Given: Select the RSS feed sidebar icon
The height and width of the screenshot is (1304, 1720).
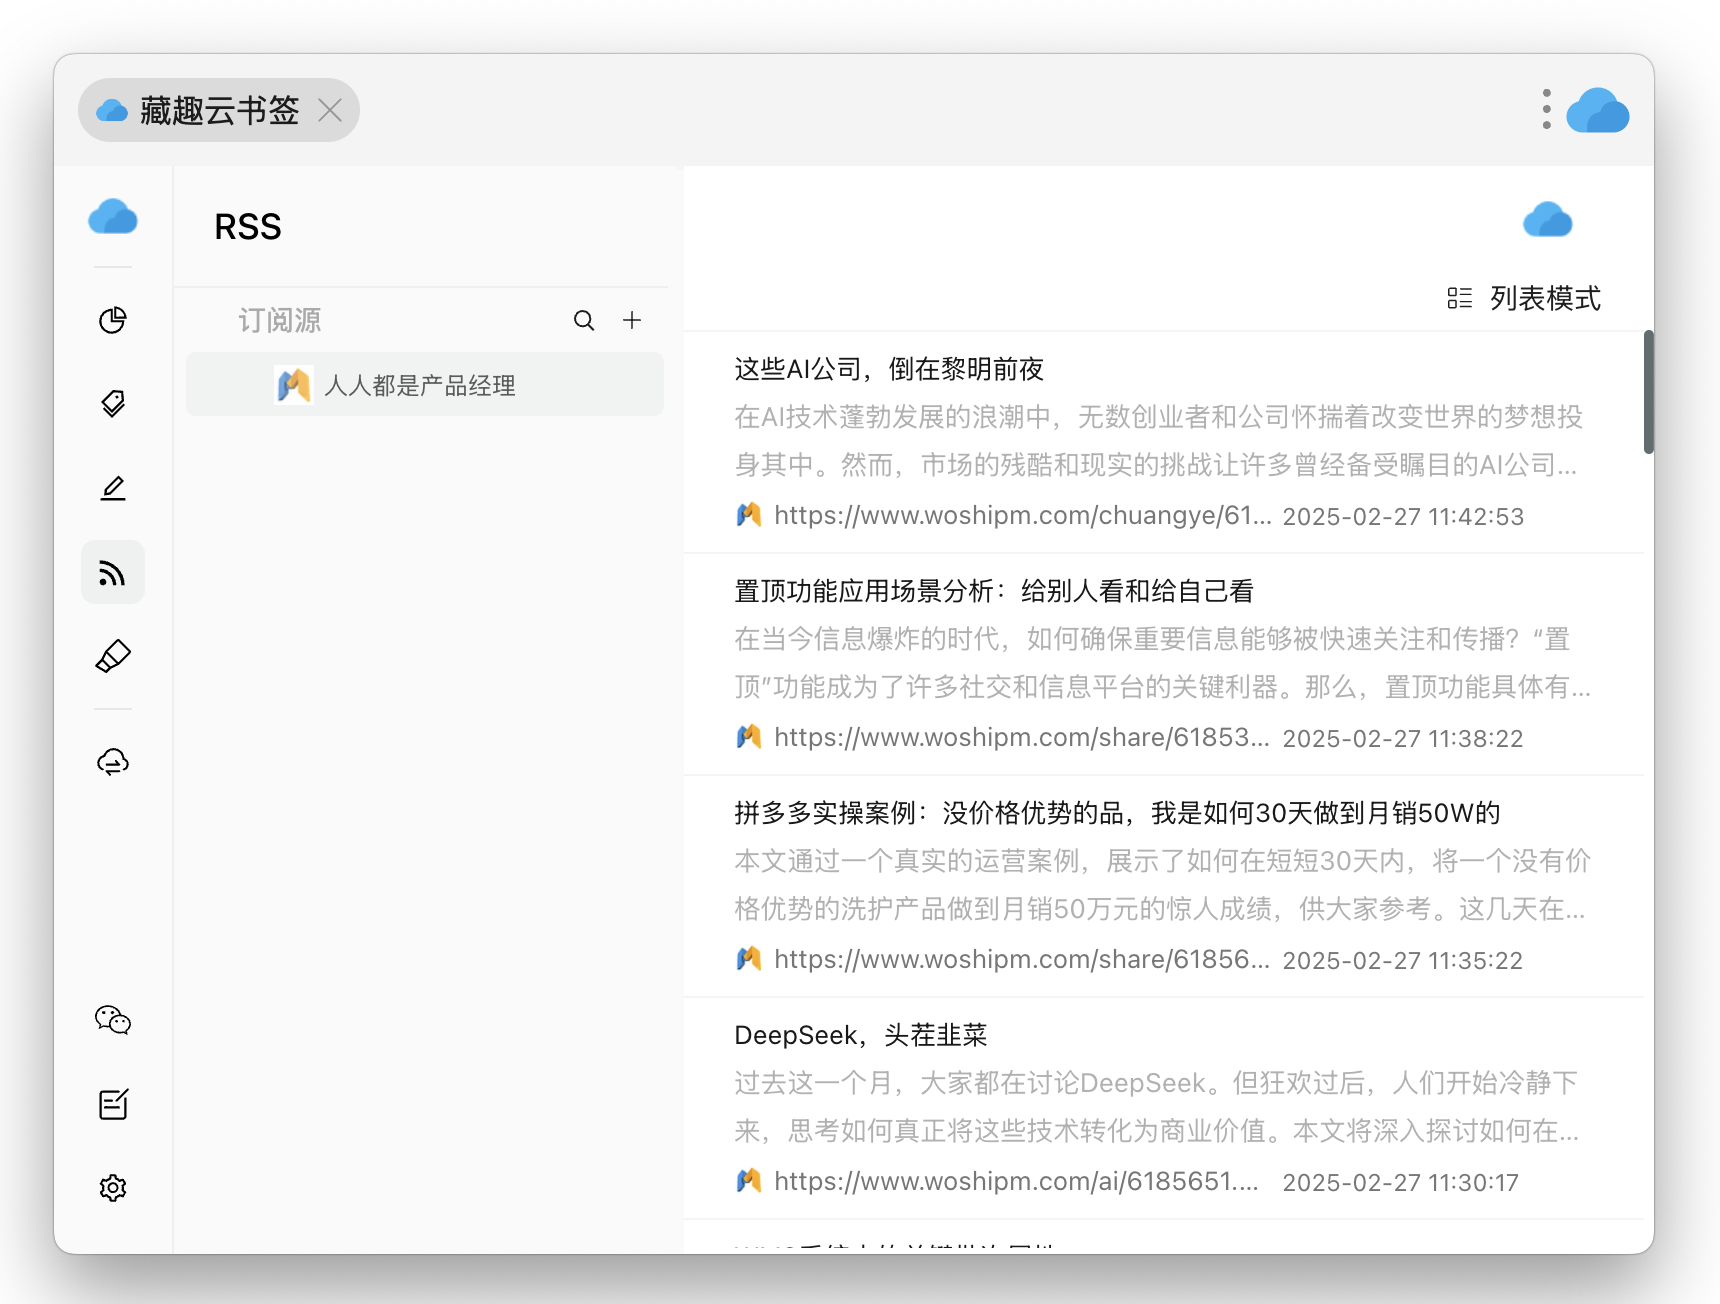Looking at the screenshot, I should [x=113, y=573].
